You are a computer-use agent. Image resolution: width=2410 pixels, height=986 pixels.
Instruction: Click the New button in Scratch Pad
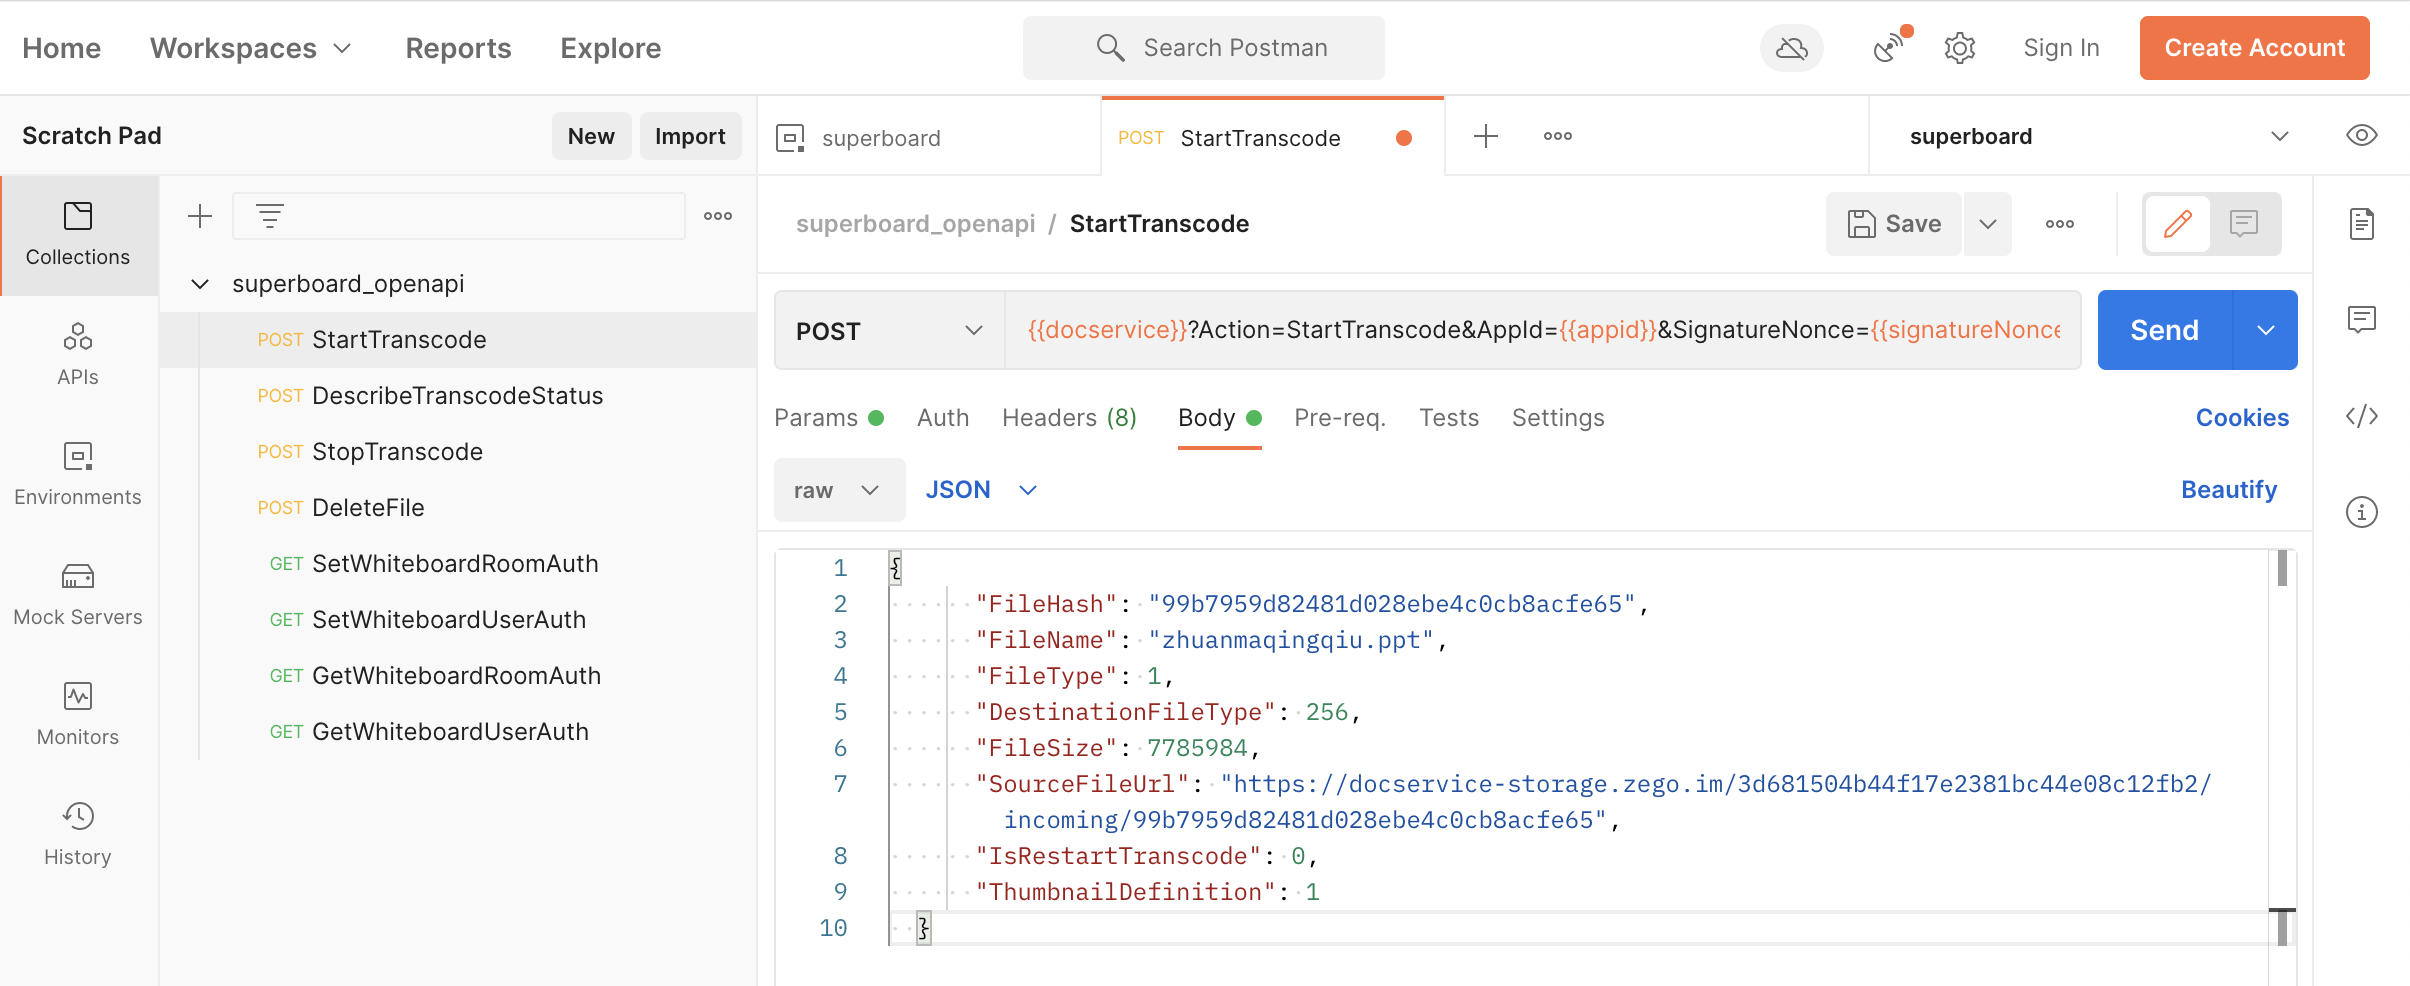tap(591, 136)
